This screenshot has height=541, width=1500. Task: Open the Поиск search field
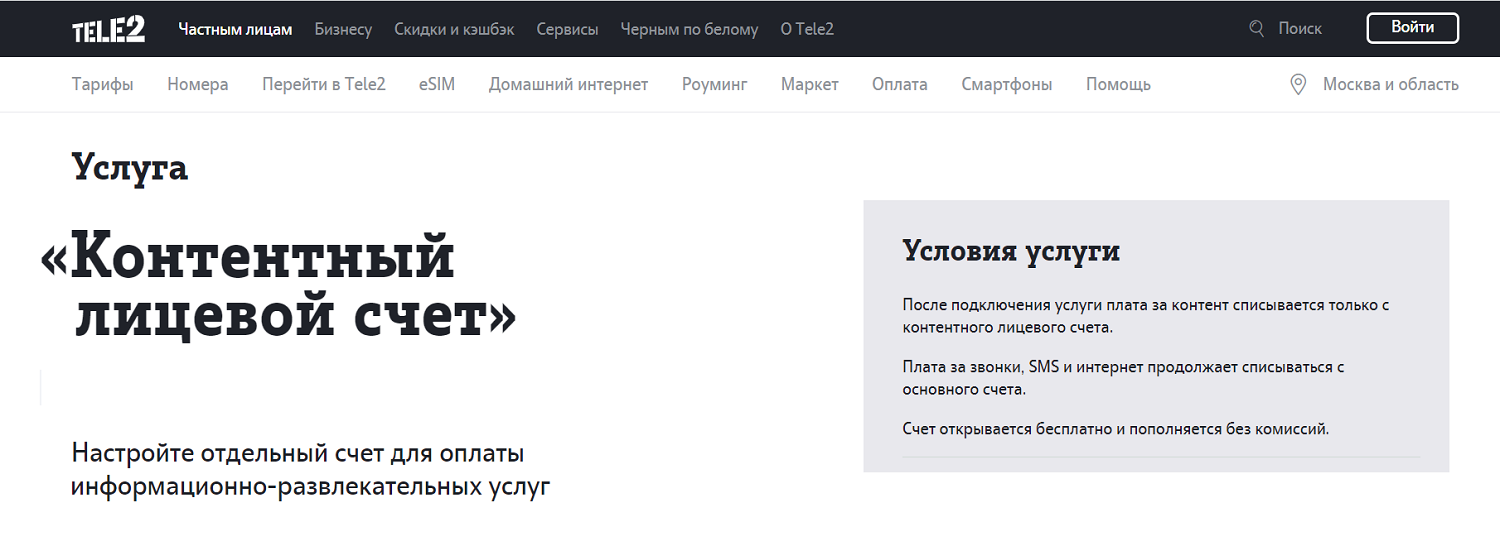pos(1300,29)
